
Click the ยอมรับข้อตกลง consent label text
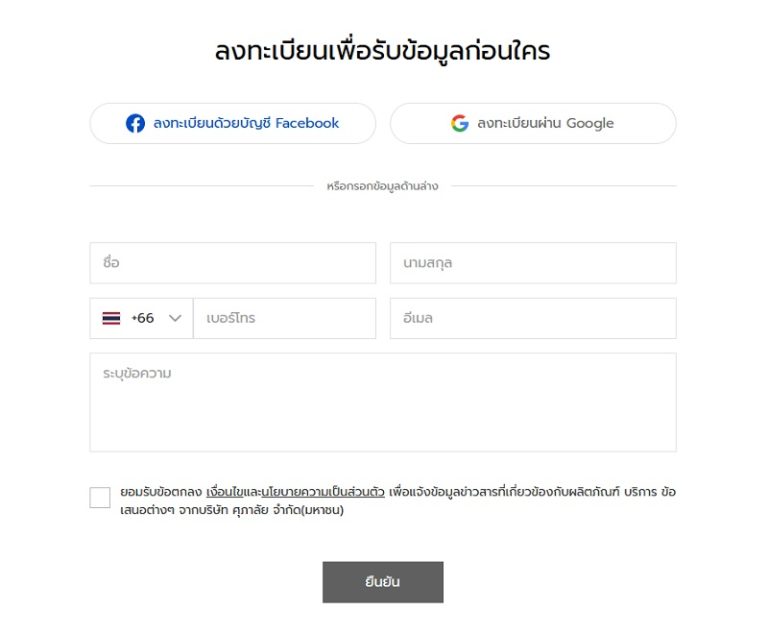coord(161,491)
